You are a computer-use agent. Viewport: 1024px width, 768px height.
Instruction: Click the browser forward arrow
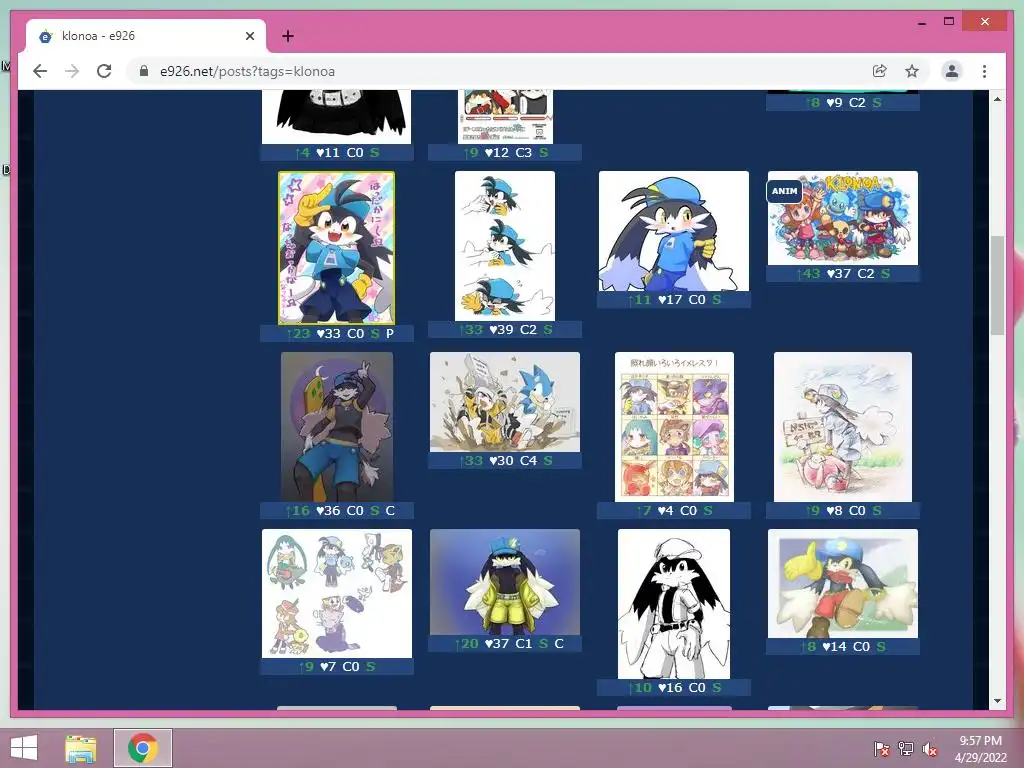tap(72, 71)
